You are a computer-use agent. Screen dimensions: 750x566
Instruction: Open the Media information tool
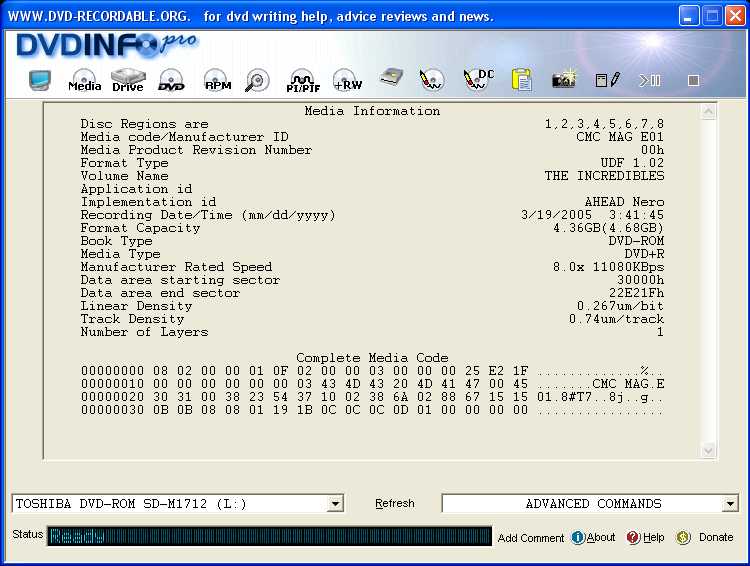85,80
